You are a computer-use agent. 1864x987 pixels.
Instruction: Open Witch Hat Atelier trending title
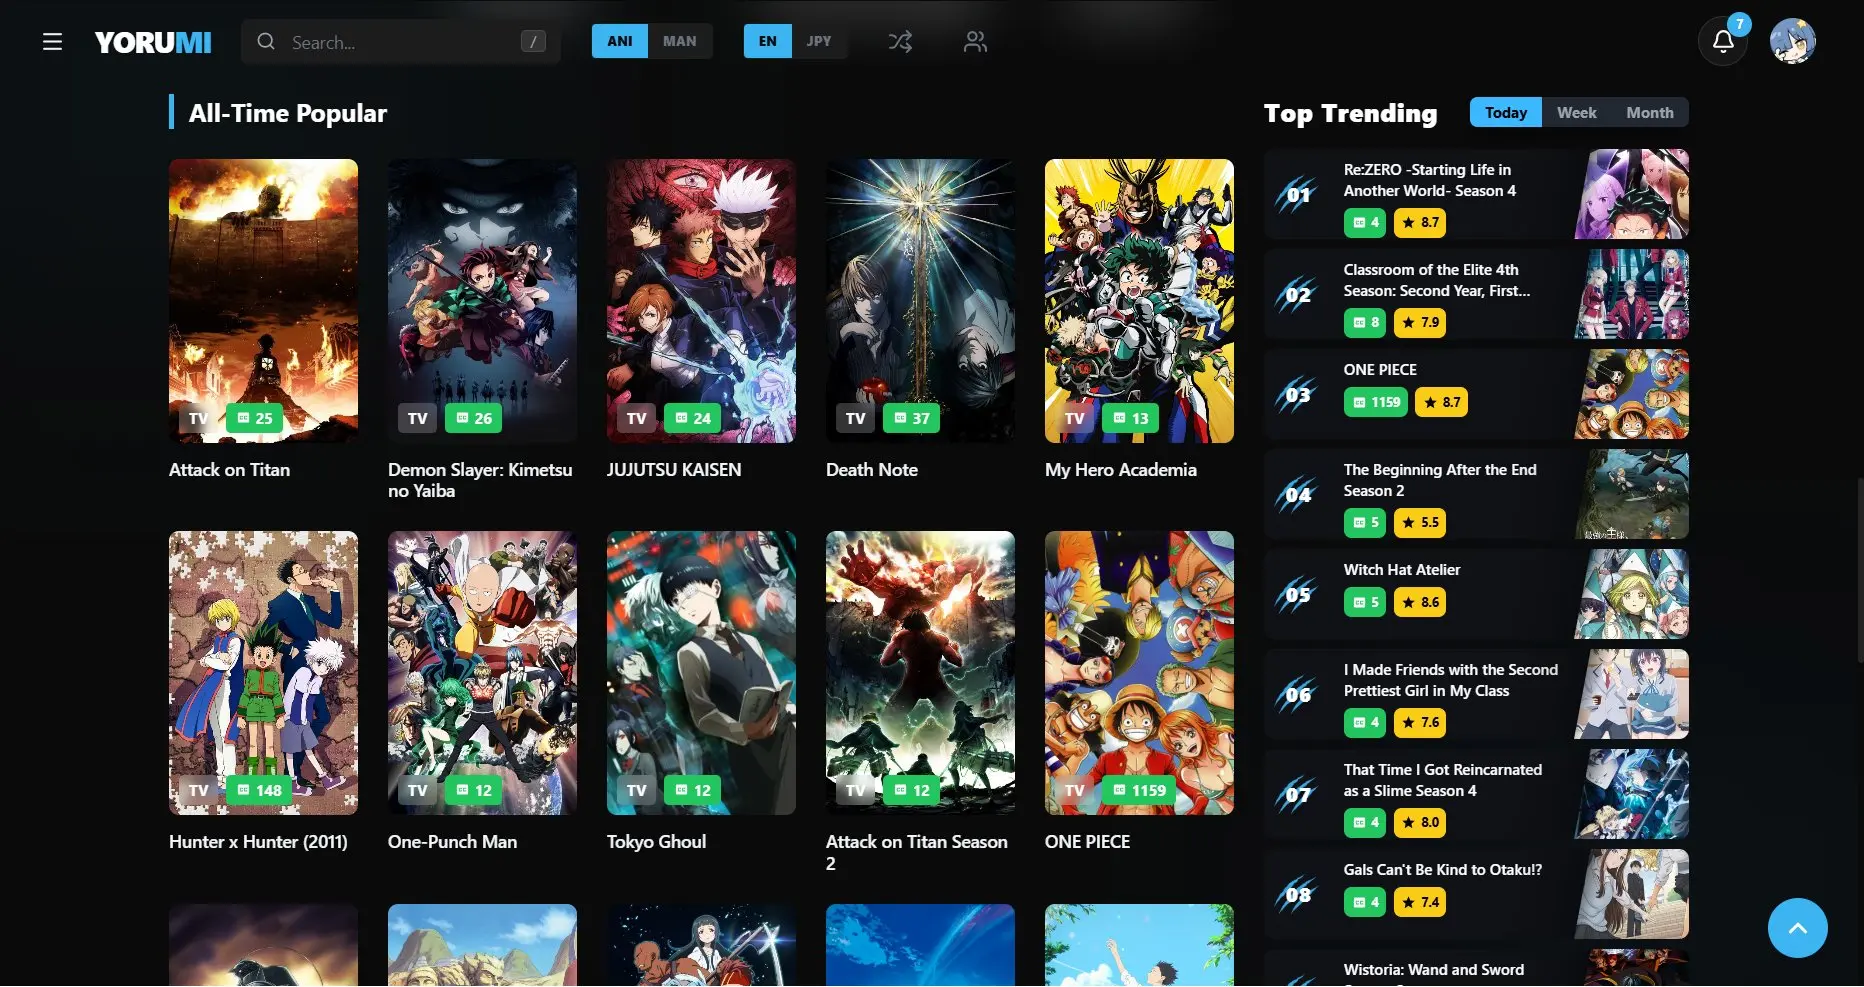click(1402, 570)
